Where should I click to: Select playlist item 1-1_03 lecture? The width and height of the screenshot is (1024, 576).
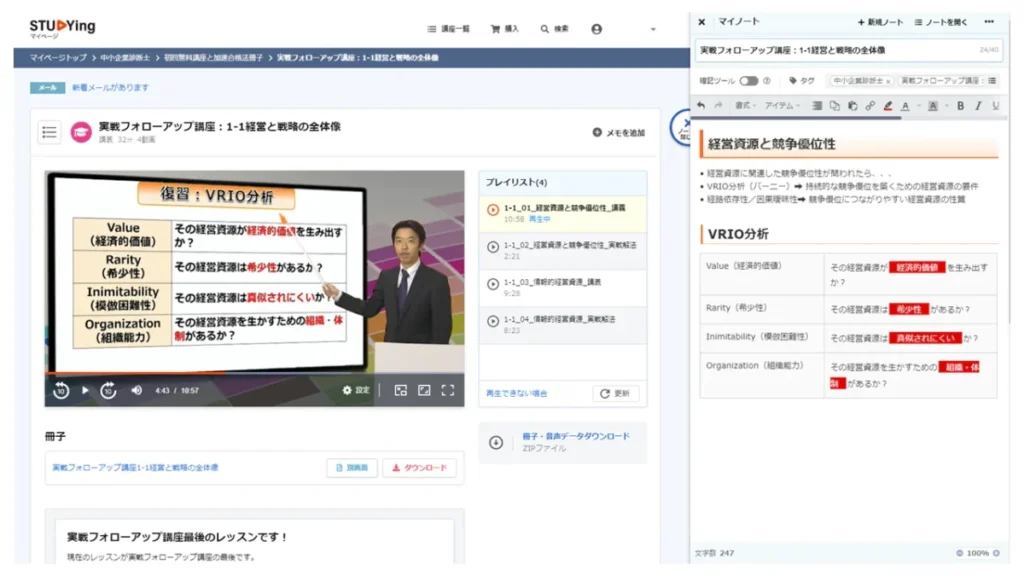(x=563, y=288)
